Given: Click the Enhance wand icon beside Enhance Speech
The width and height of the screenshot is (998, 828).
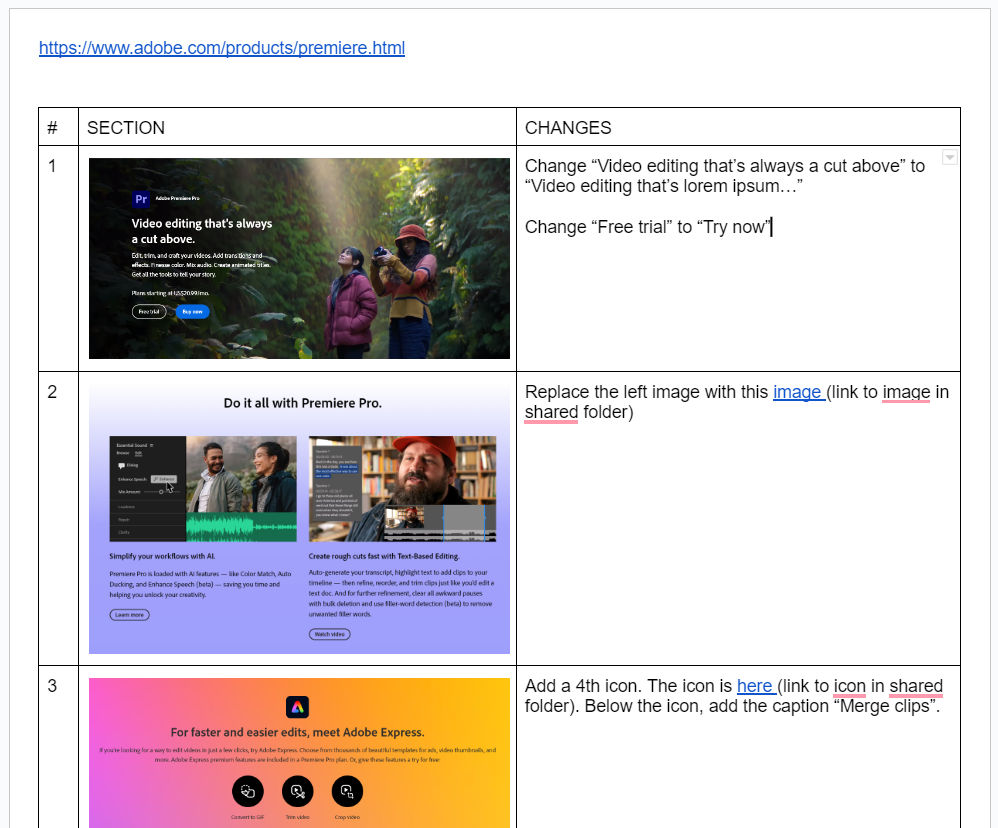Looking at the screenshot, I should point(155,478).
